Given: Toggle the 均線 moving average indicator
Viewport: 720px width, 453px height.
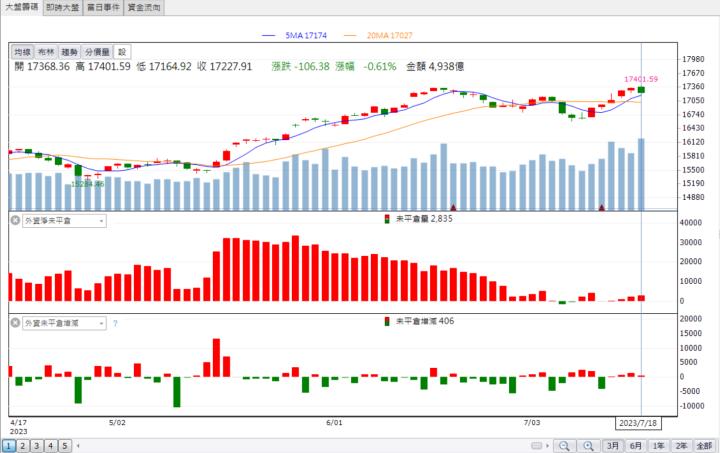Looking at the screenshot, I should [22, 52].
